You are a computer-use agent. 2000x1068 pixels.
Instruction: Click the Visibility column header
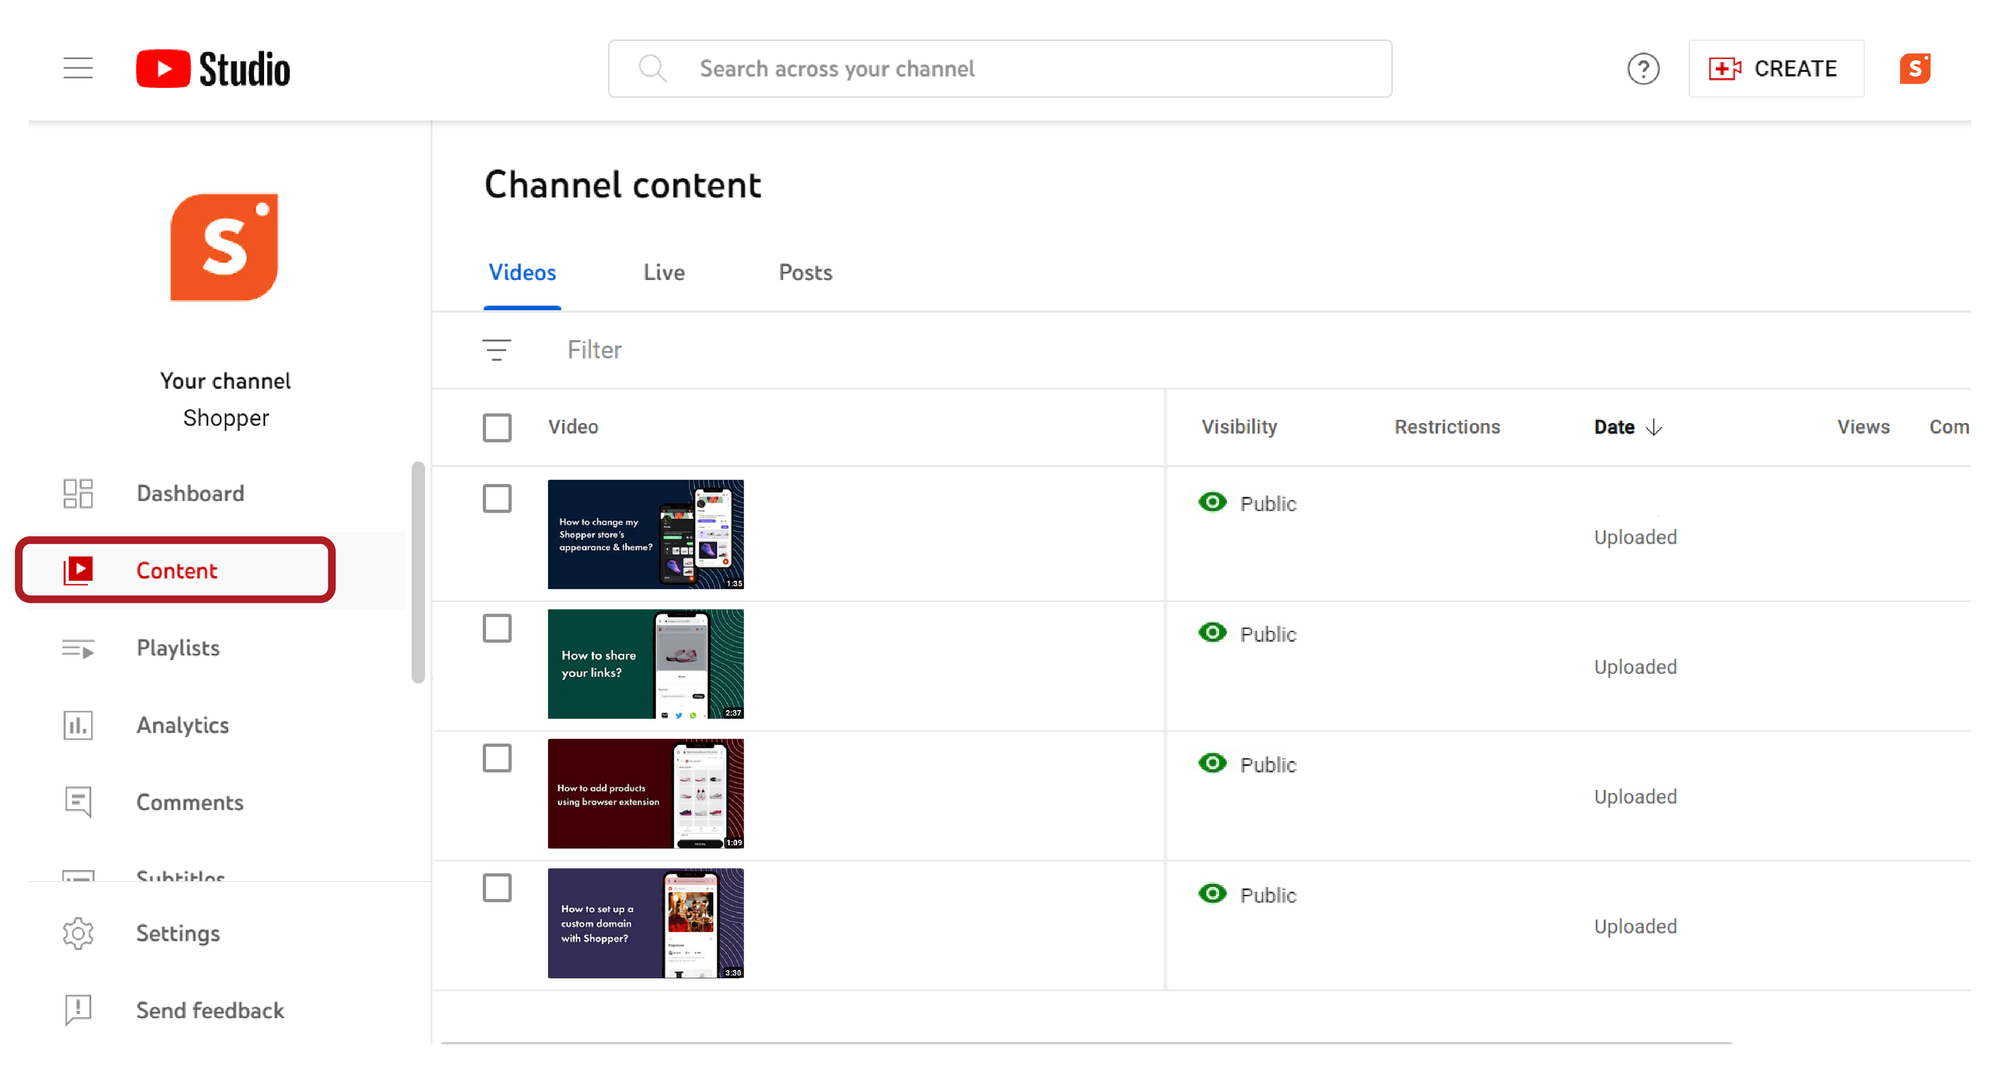1239,427
